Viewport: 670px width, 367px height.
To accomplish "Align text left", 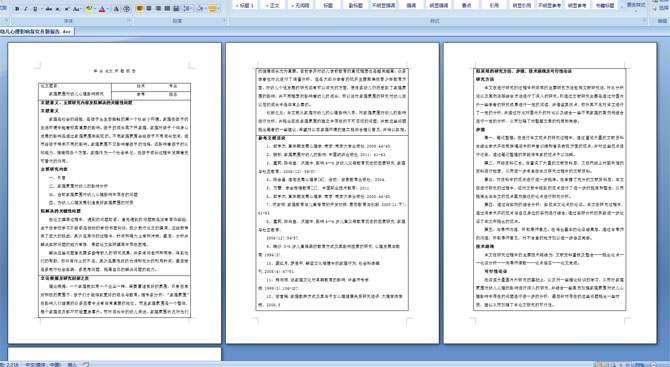I will [140, 9].
